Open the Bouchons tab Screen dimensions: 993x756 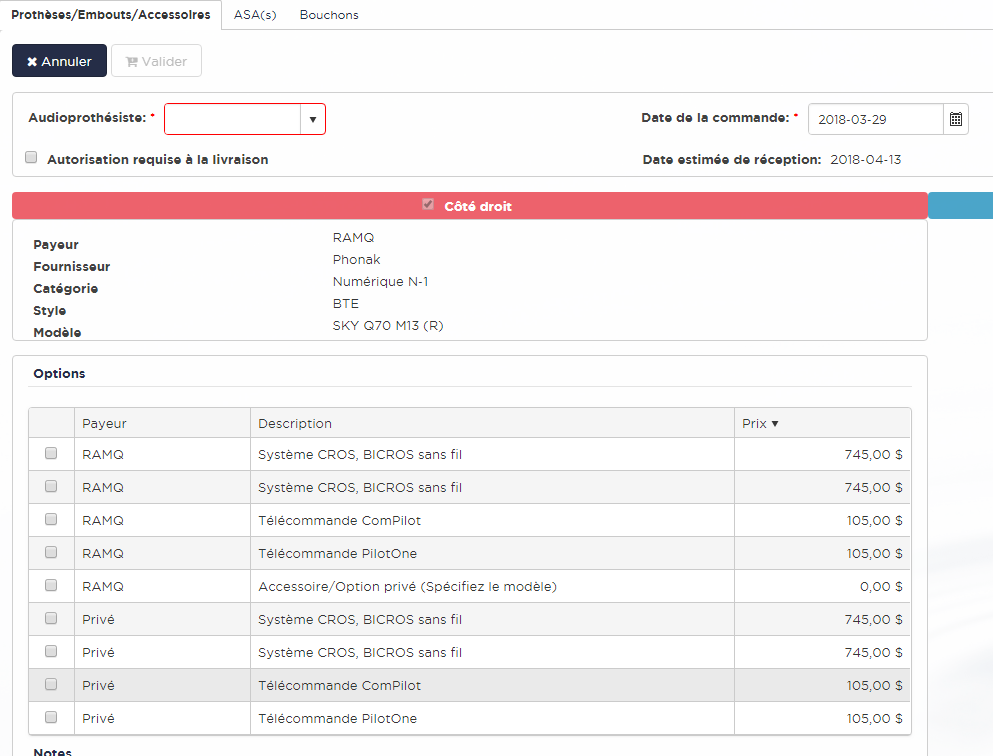tap(329, 15)
